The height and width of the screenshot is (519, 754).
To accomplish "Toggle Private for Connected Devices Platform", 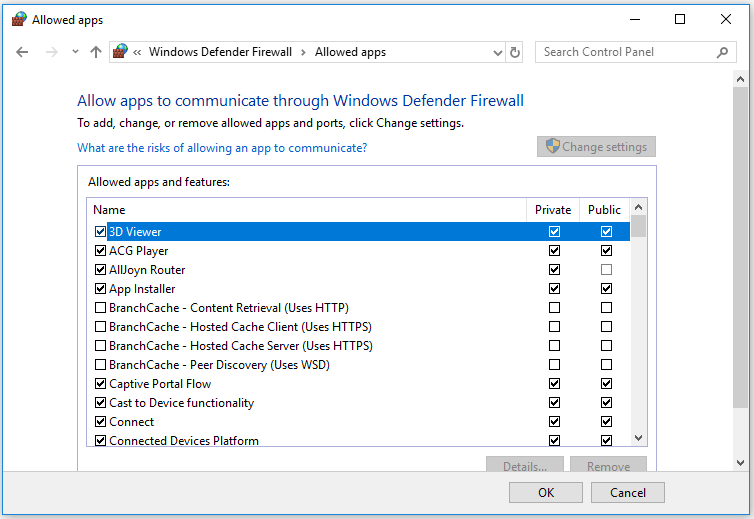I will click(x=554, y=441).
